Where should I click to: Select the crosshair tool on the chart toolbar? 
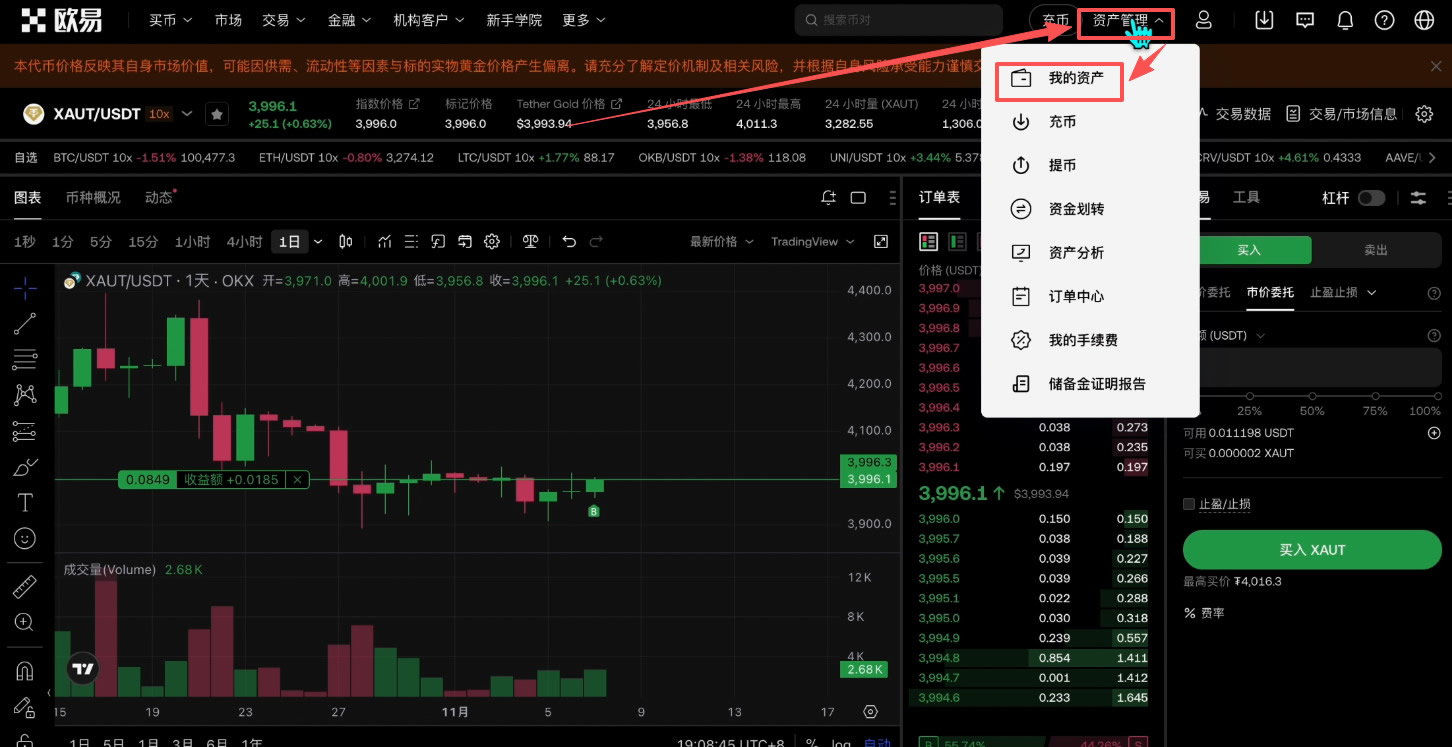(x=24, y=287)
